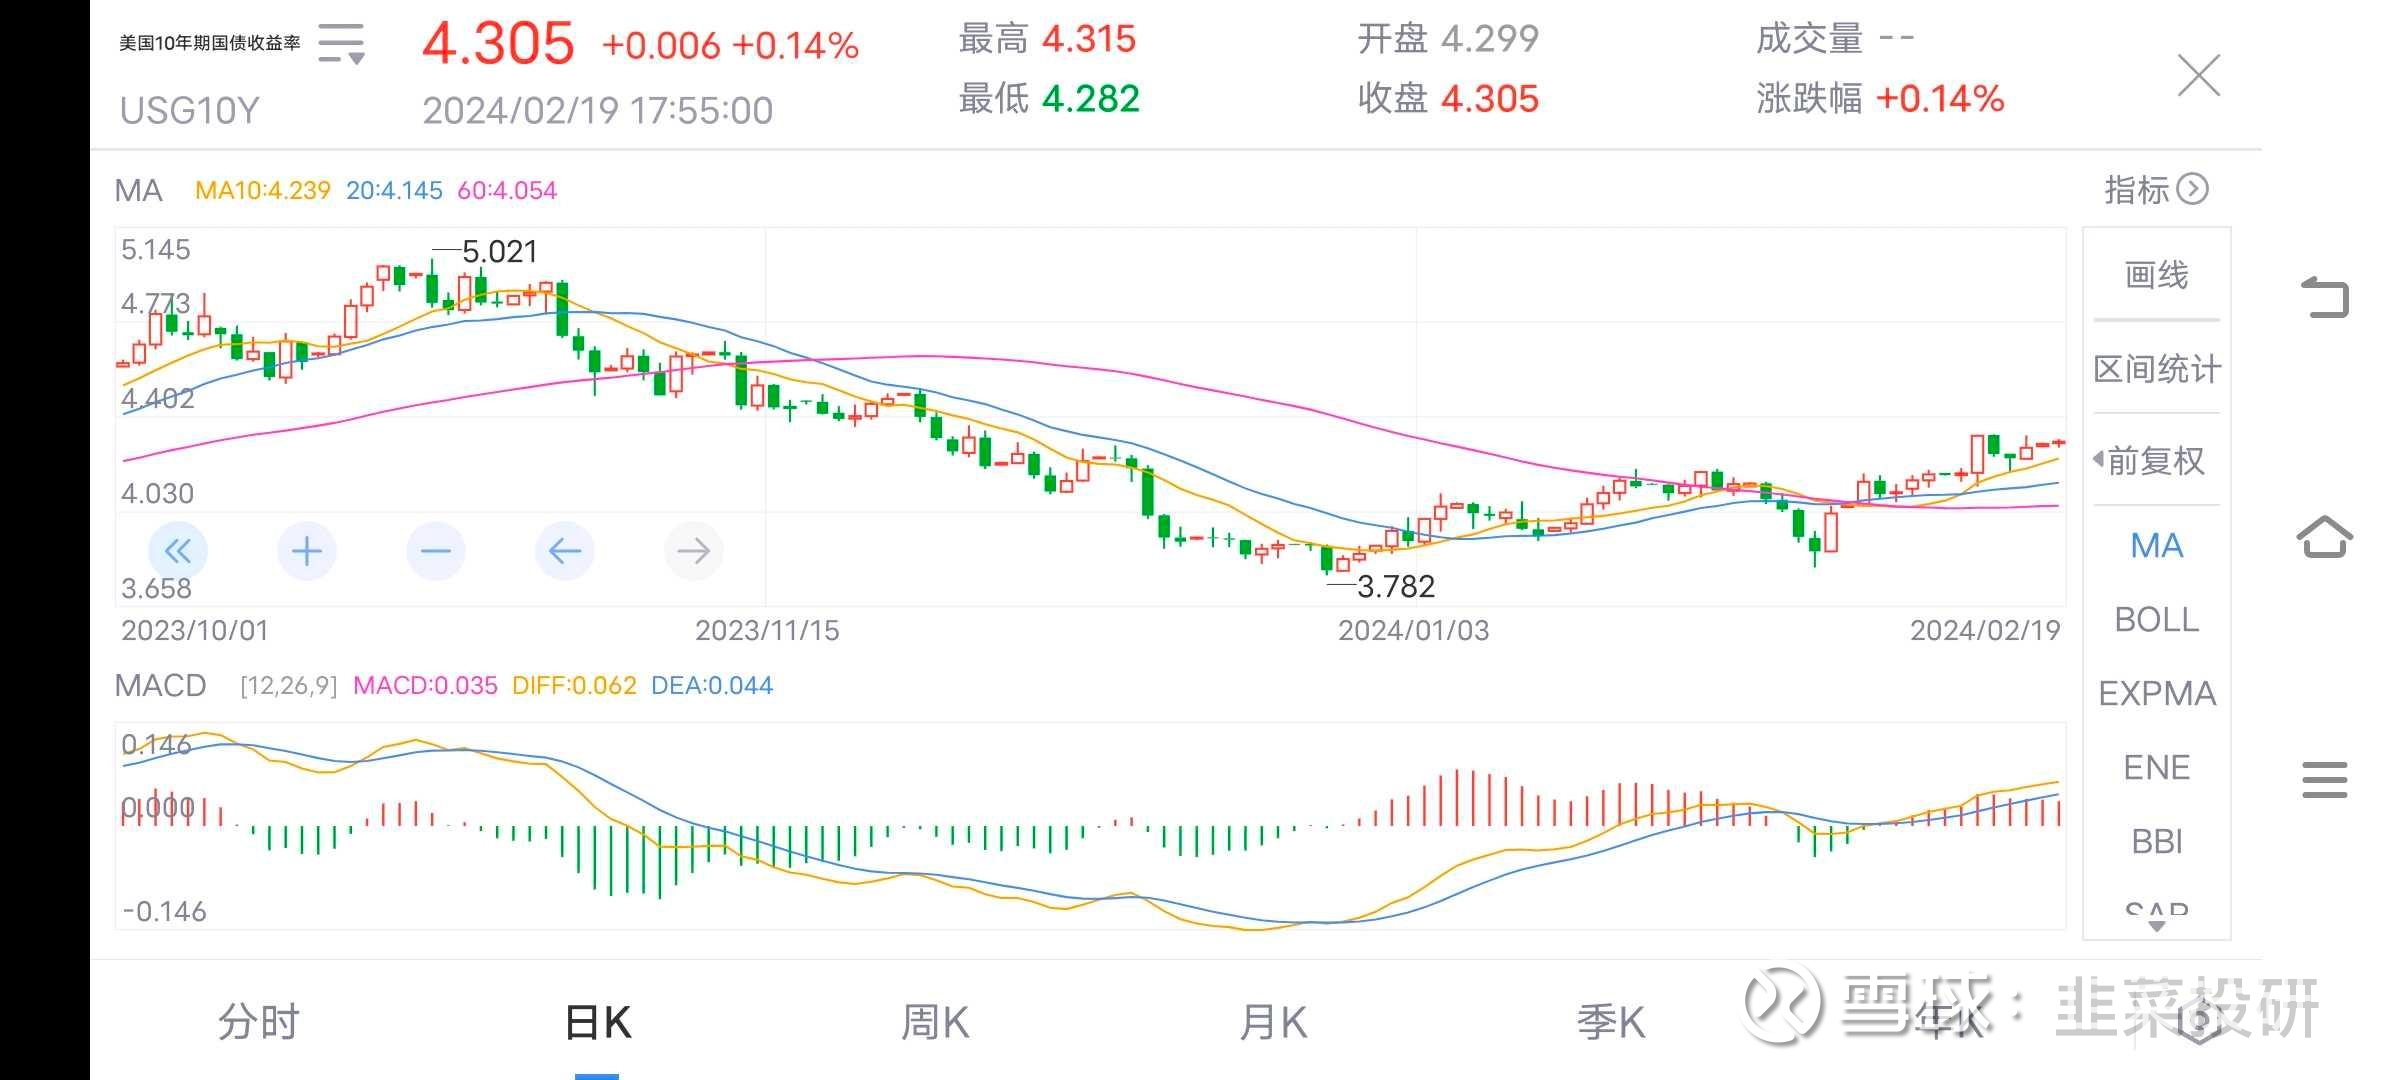
Task: Toggle the MA indicator overlay
Action: pos(2156,545)
